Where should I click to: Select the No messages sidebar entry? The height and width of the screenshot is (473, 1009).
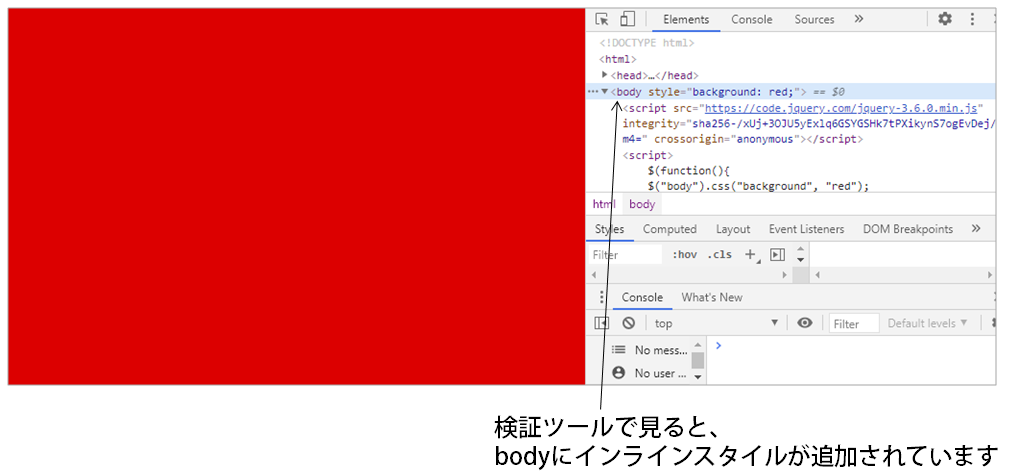click(650, 350)
